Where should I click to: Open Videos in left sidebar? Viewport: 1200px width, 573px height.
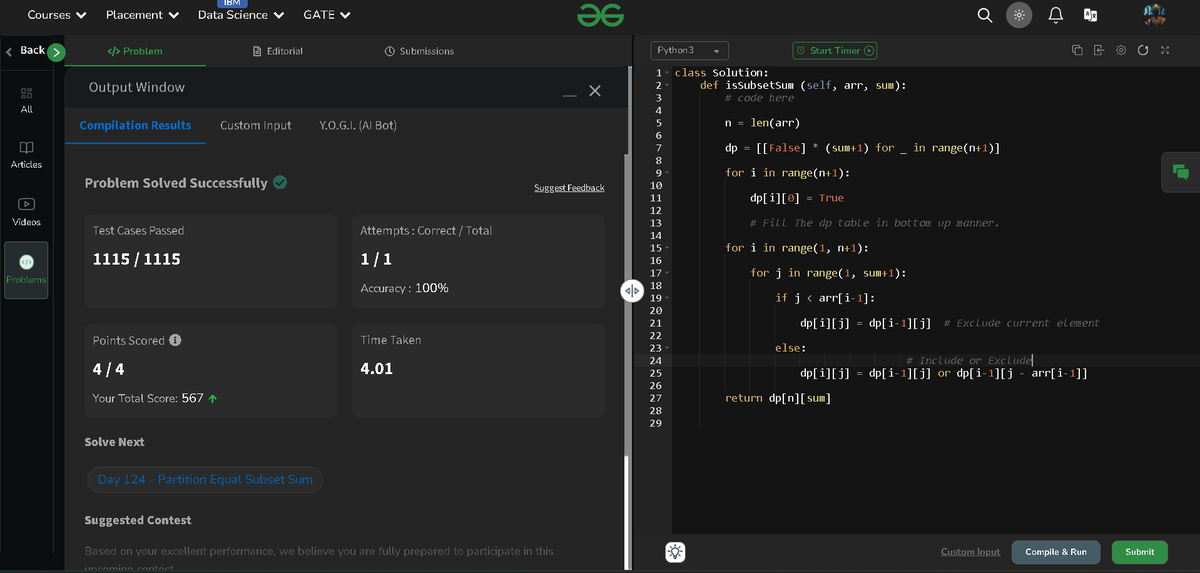point(26,211)
